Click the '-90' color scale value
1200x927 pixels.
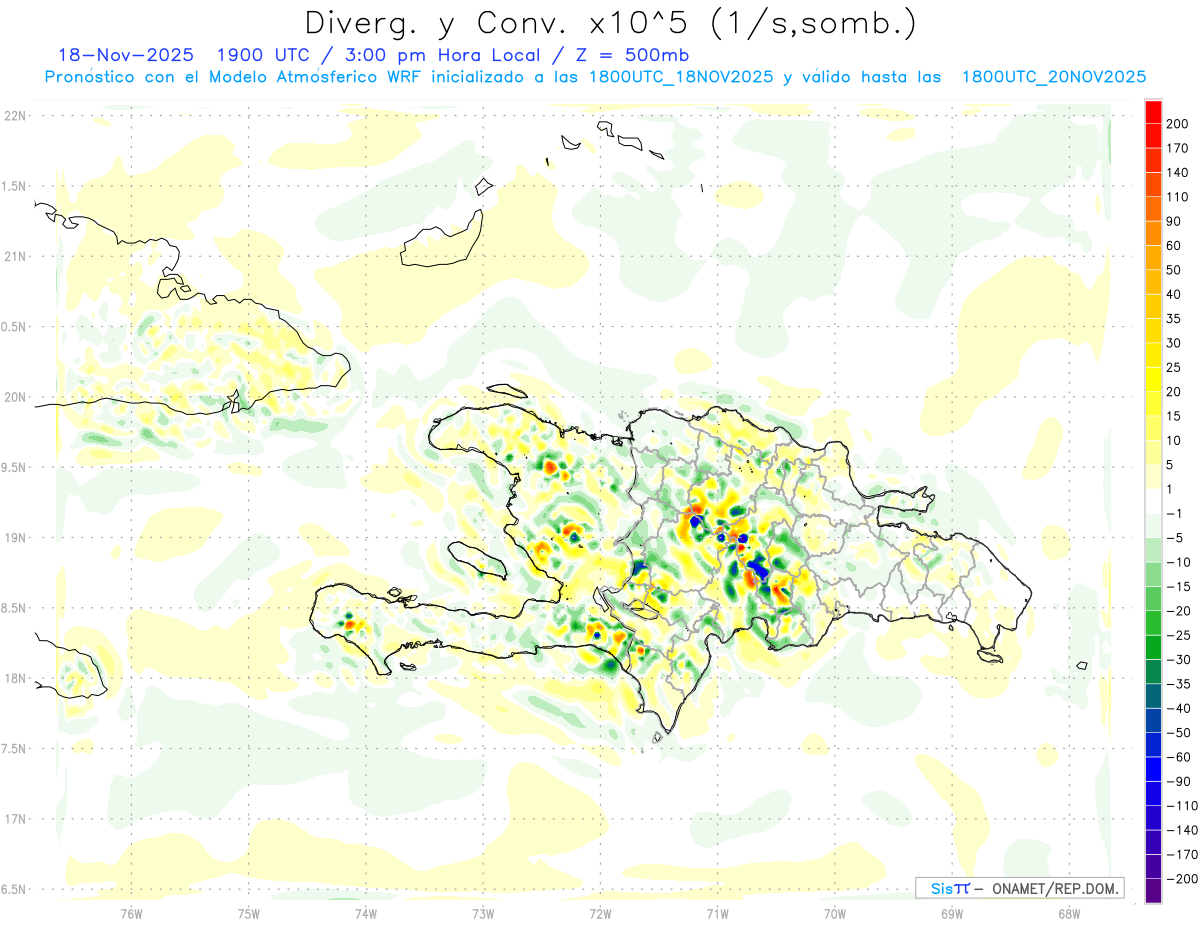tap(1178, 781)
